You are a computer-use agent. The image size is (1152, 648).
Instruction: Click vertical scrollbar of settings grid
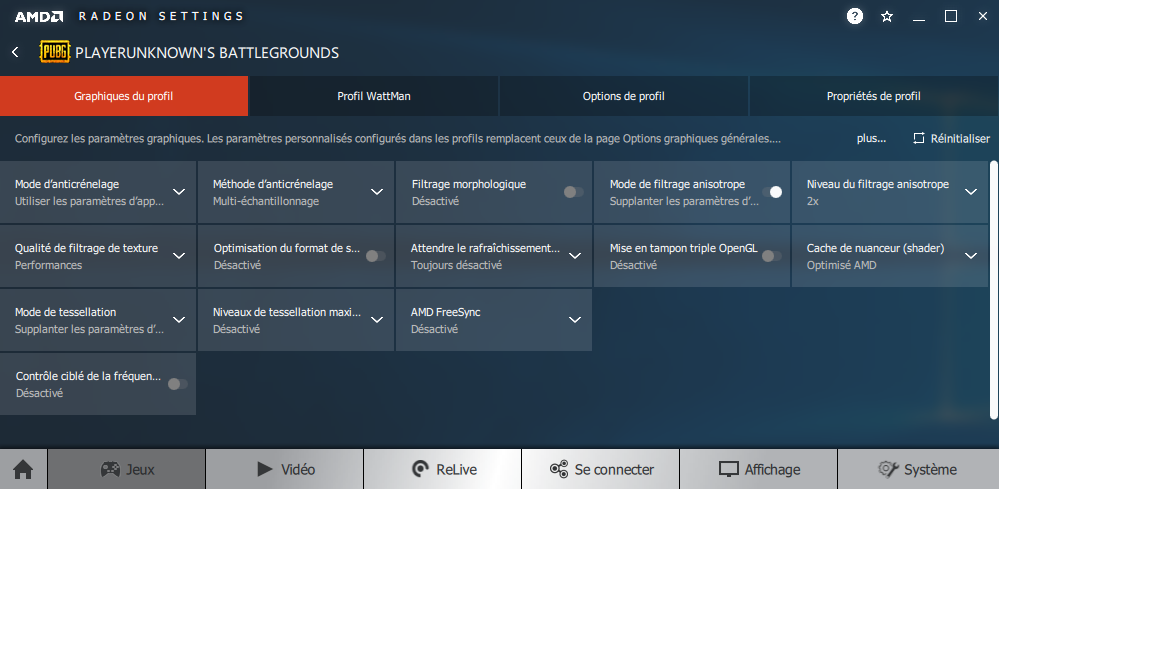(994, 290)
